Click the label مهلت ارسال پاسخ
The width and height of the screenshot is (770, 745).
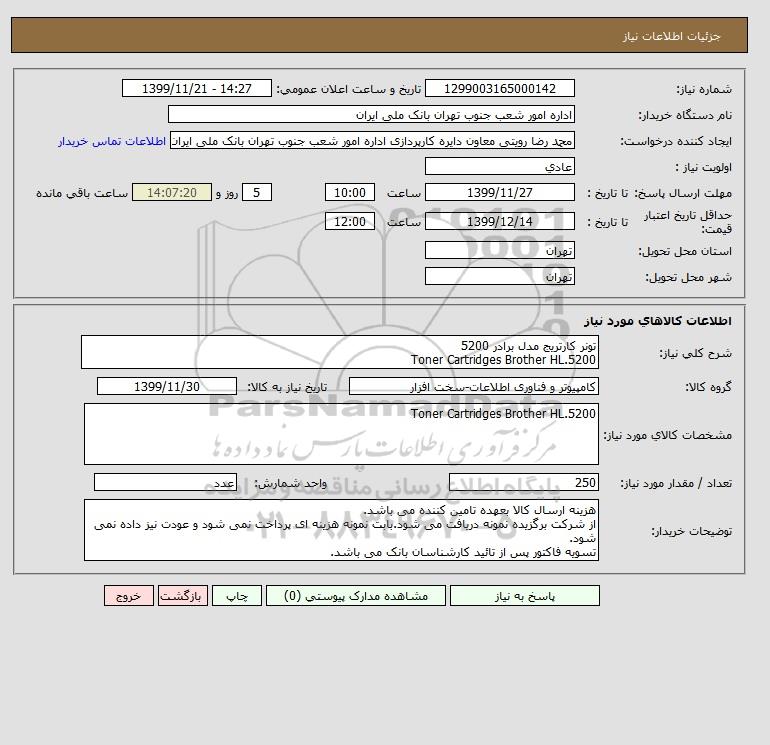click(x=683, y=193)
